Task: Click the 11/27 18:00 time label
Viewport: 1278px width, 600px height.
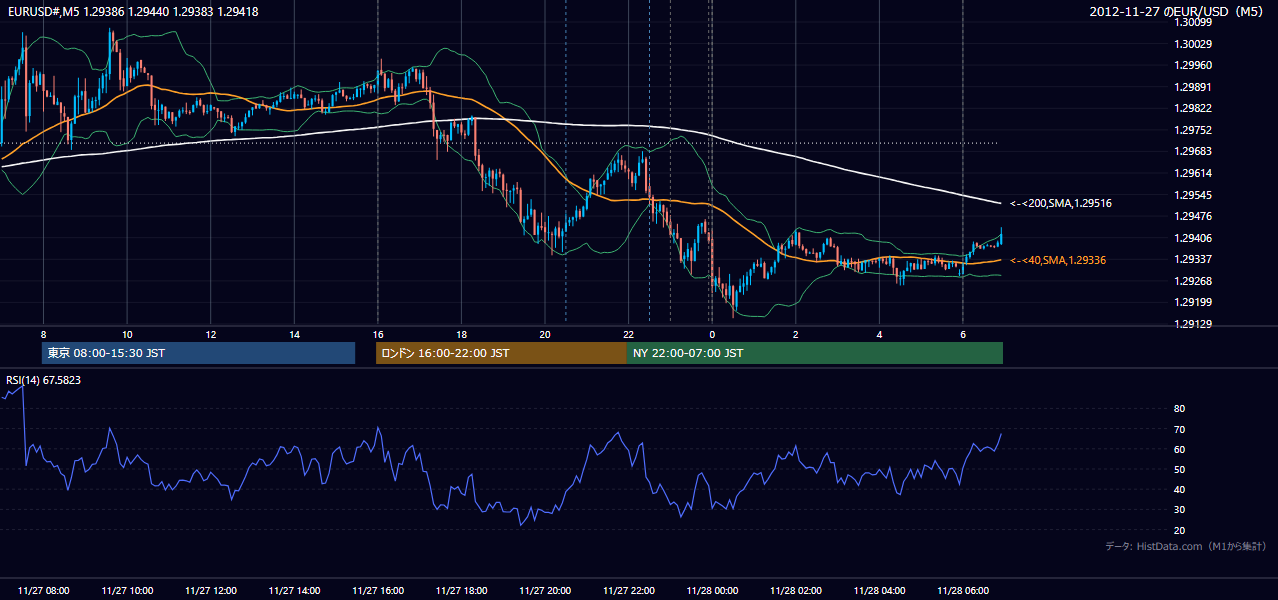Action: point(461,591)
